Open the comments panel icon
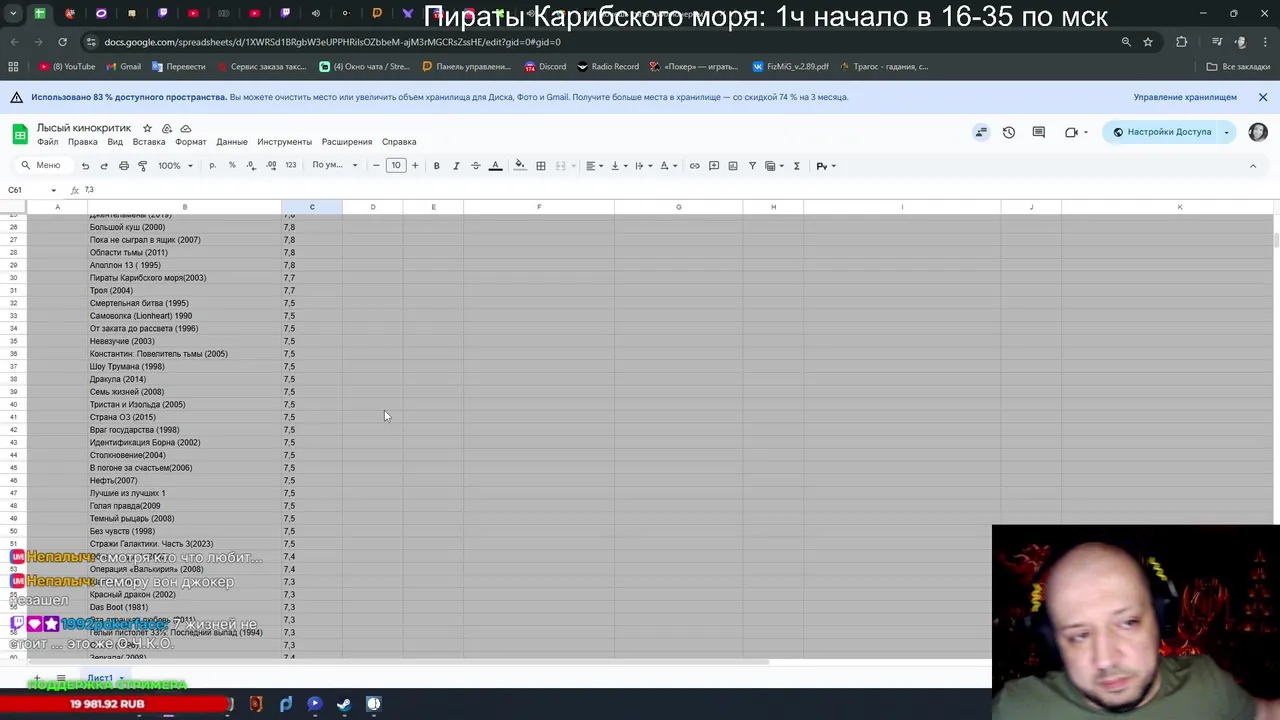This screenshot has height=720, width=1280. tap(1039, 132)
